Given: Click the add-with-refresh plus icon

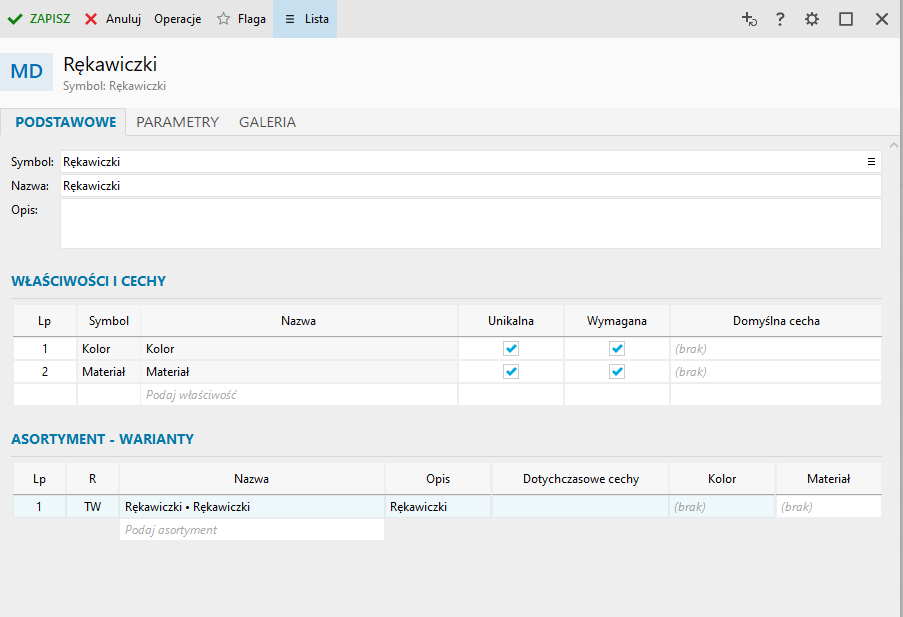Looking at the screenshot, I should [748, 19].
